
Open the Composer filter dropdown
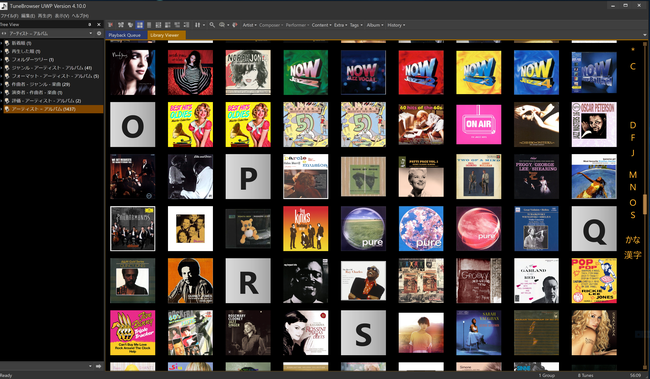tap(271, 25)
